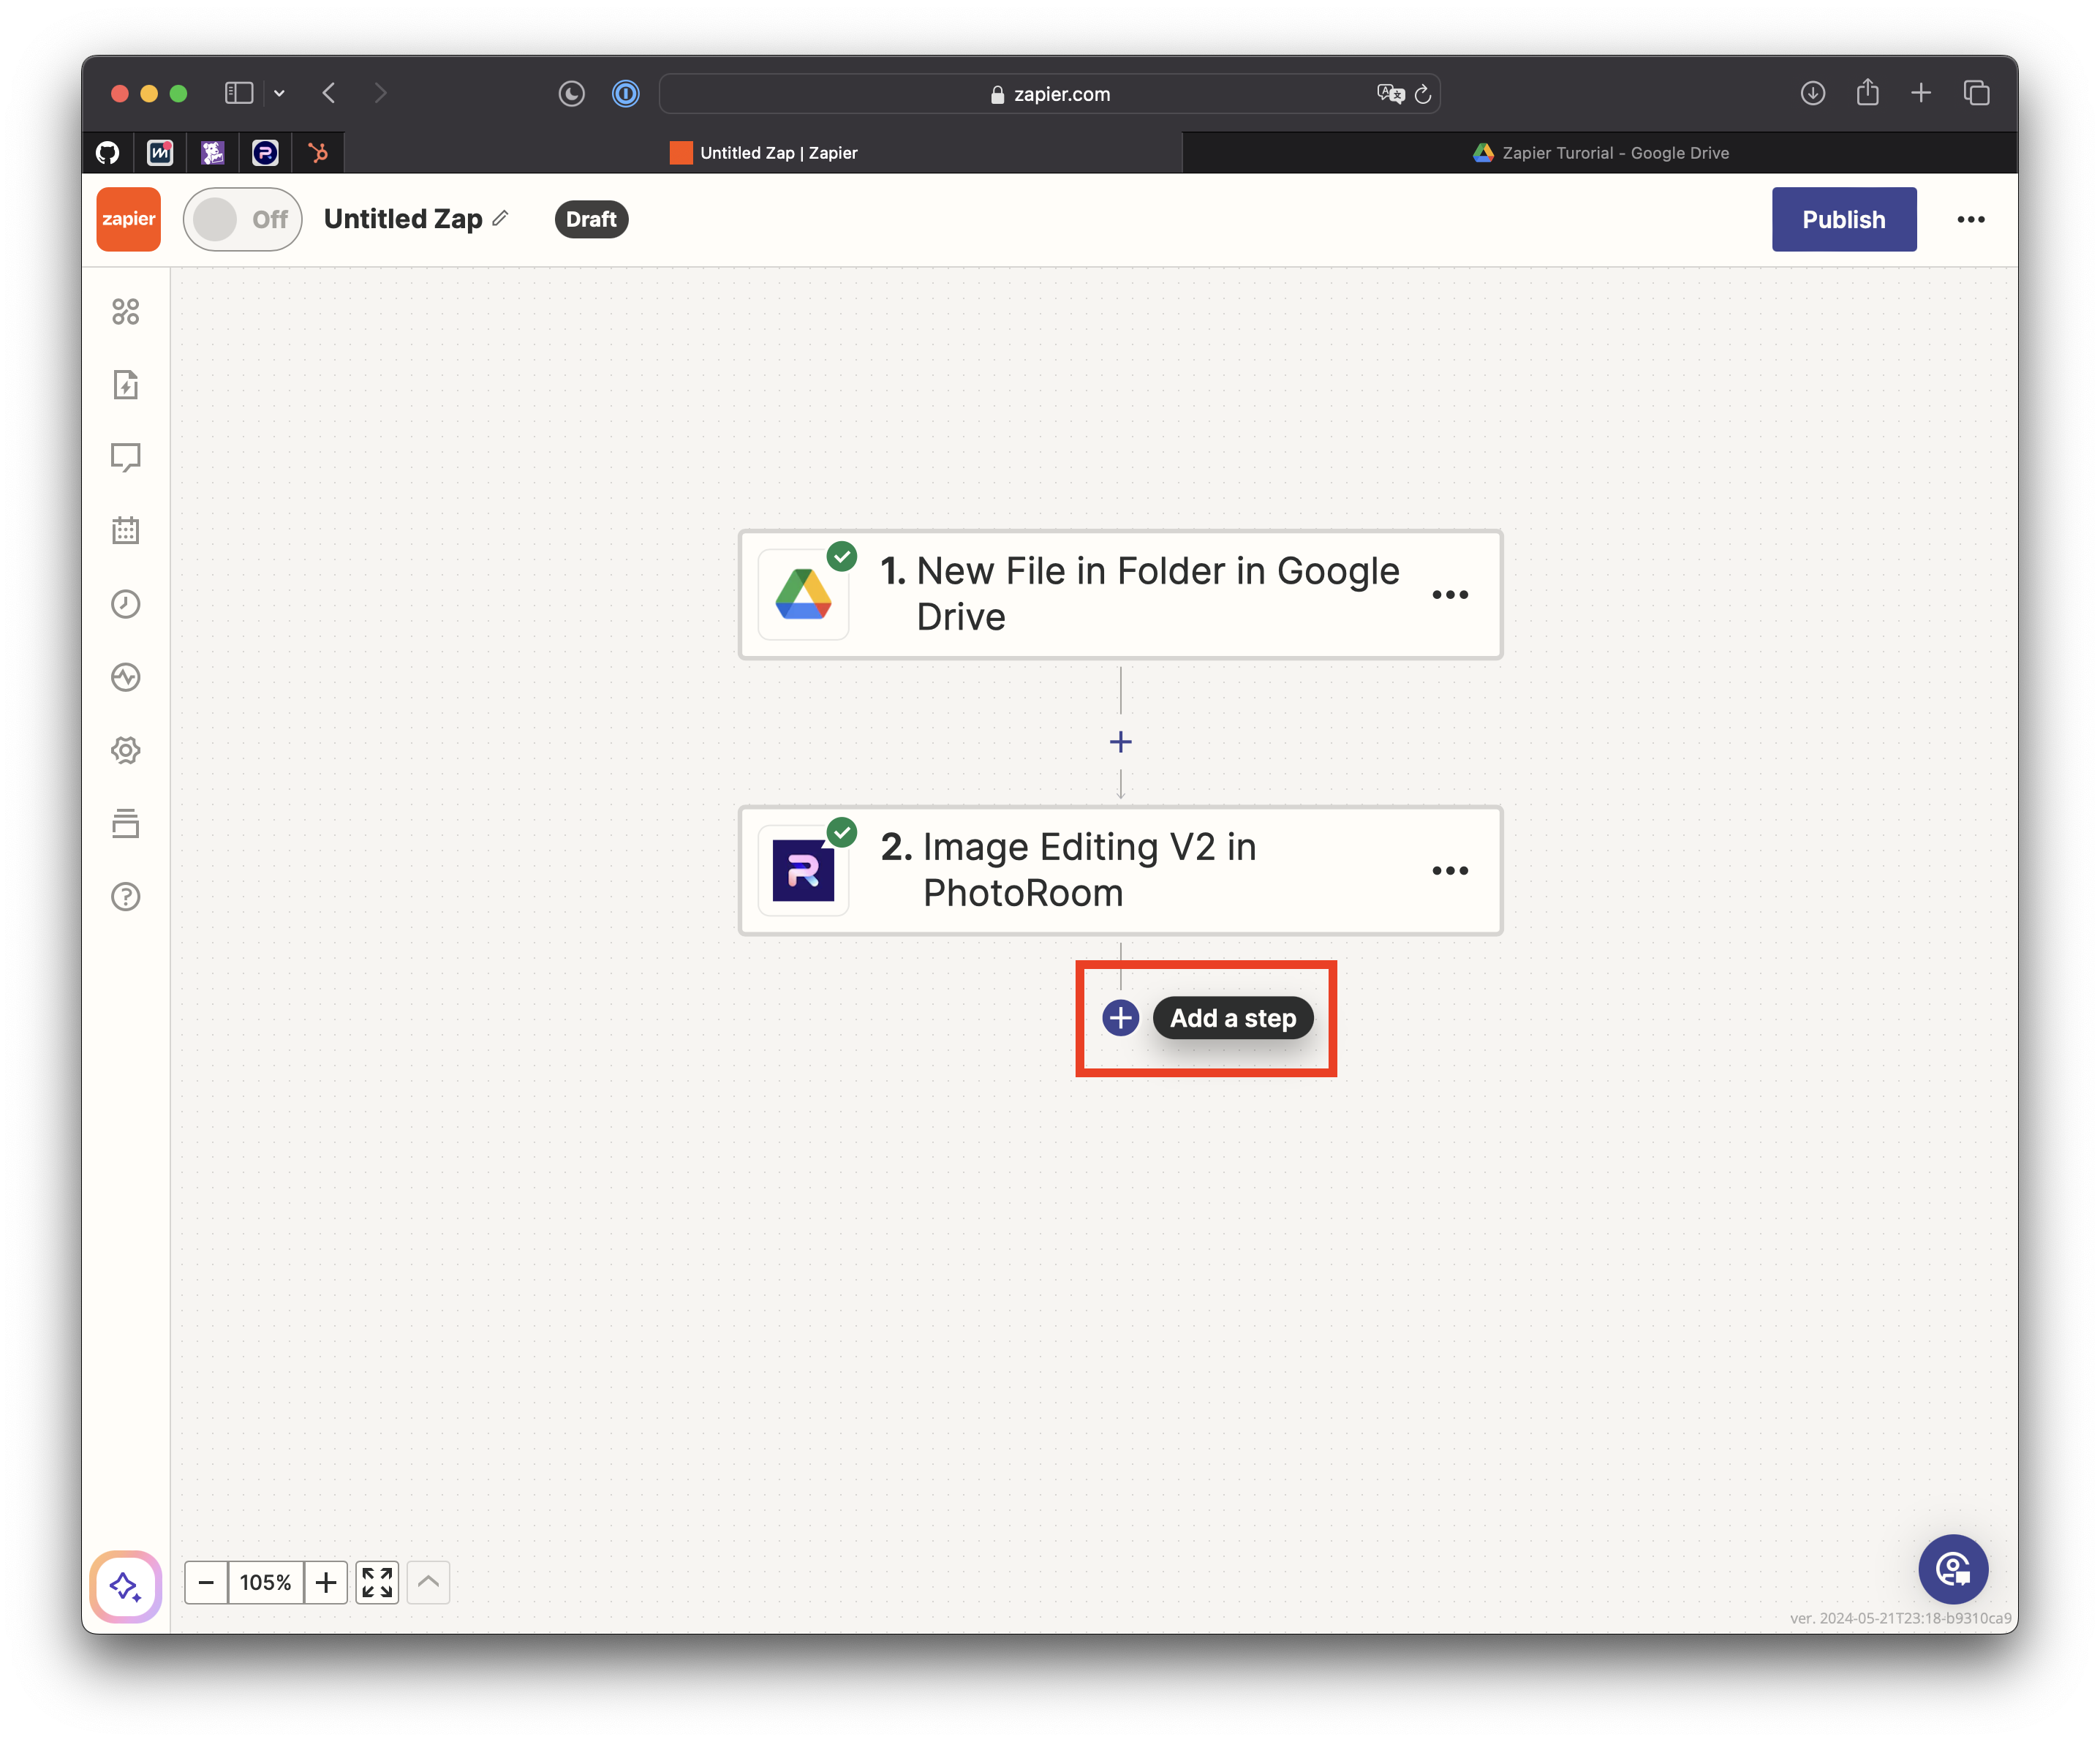Switch to Zapier Turorial Google Drive tab
This screenshot has width=2100, height=1742.
tap(1600, 153)
